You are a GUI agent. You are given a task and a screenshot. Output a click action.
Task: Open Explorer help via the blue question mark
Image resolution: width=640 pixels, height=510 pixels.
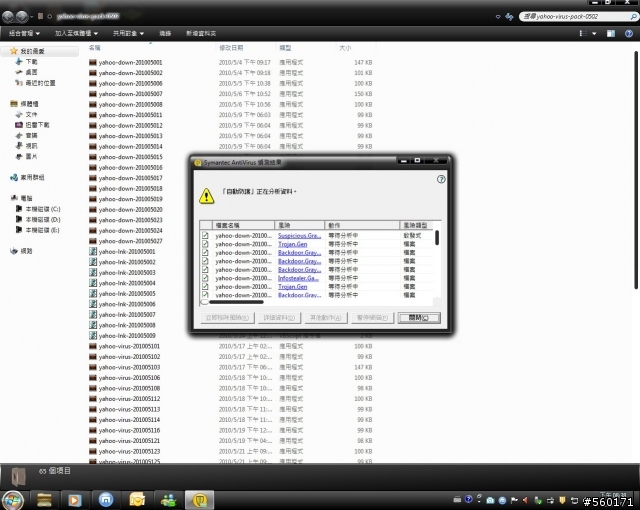pyautogui.click(x=629, y=33)
